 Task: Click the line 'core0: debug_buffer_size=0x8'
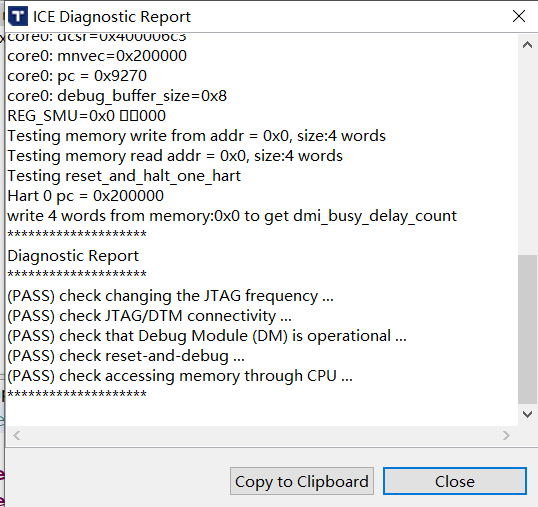tap(117, 96)
